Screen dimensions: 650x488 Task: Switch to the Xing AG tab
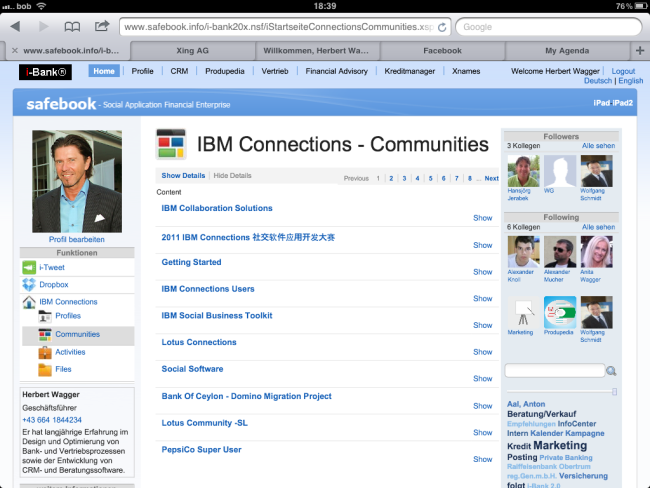click(x=193, y=51)
